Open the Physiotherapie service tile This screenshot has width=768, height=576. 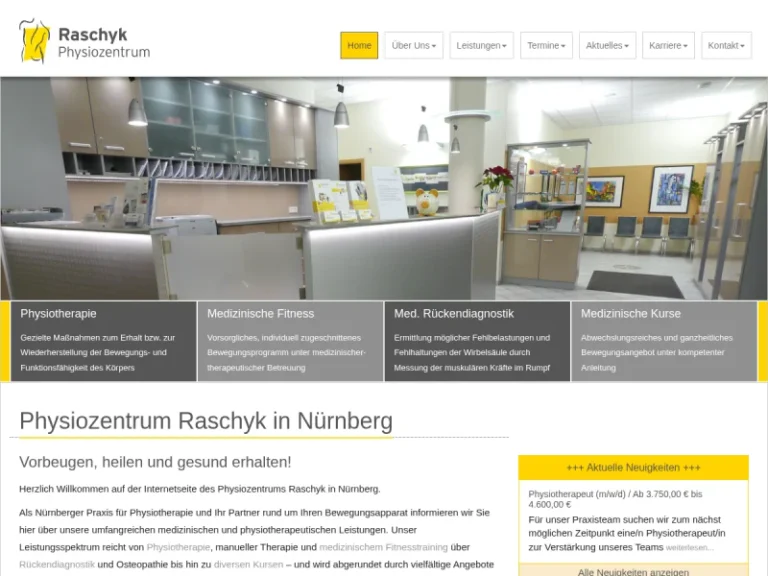[103, 341]
